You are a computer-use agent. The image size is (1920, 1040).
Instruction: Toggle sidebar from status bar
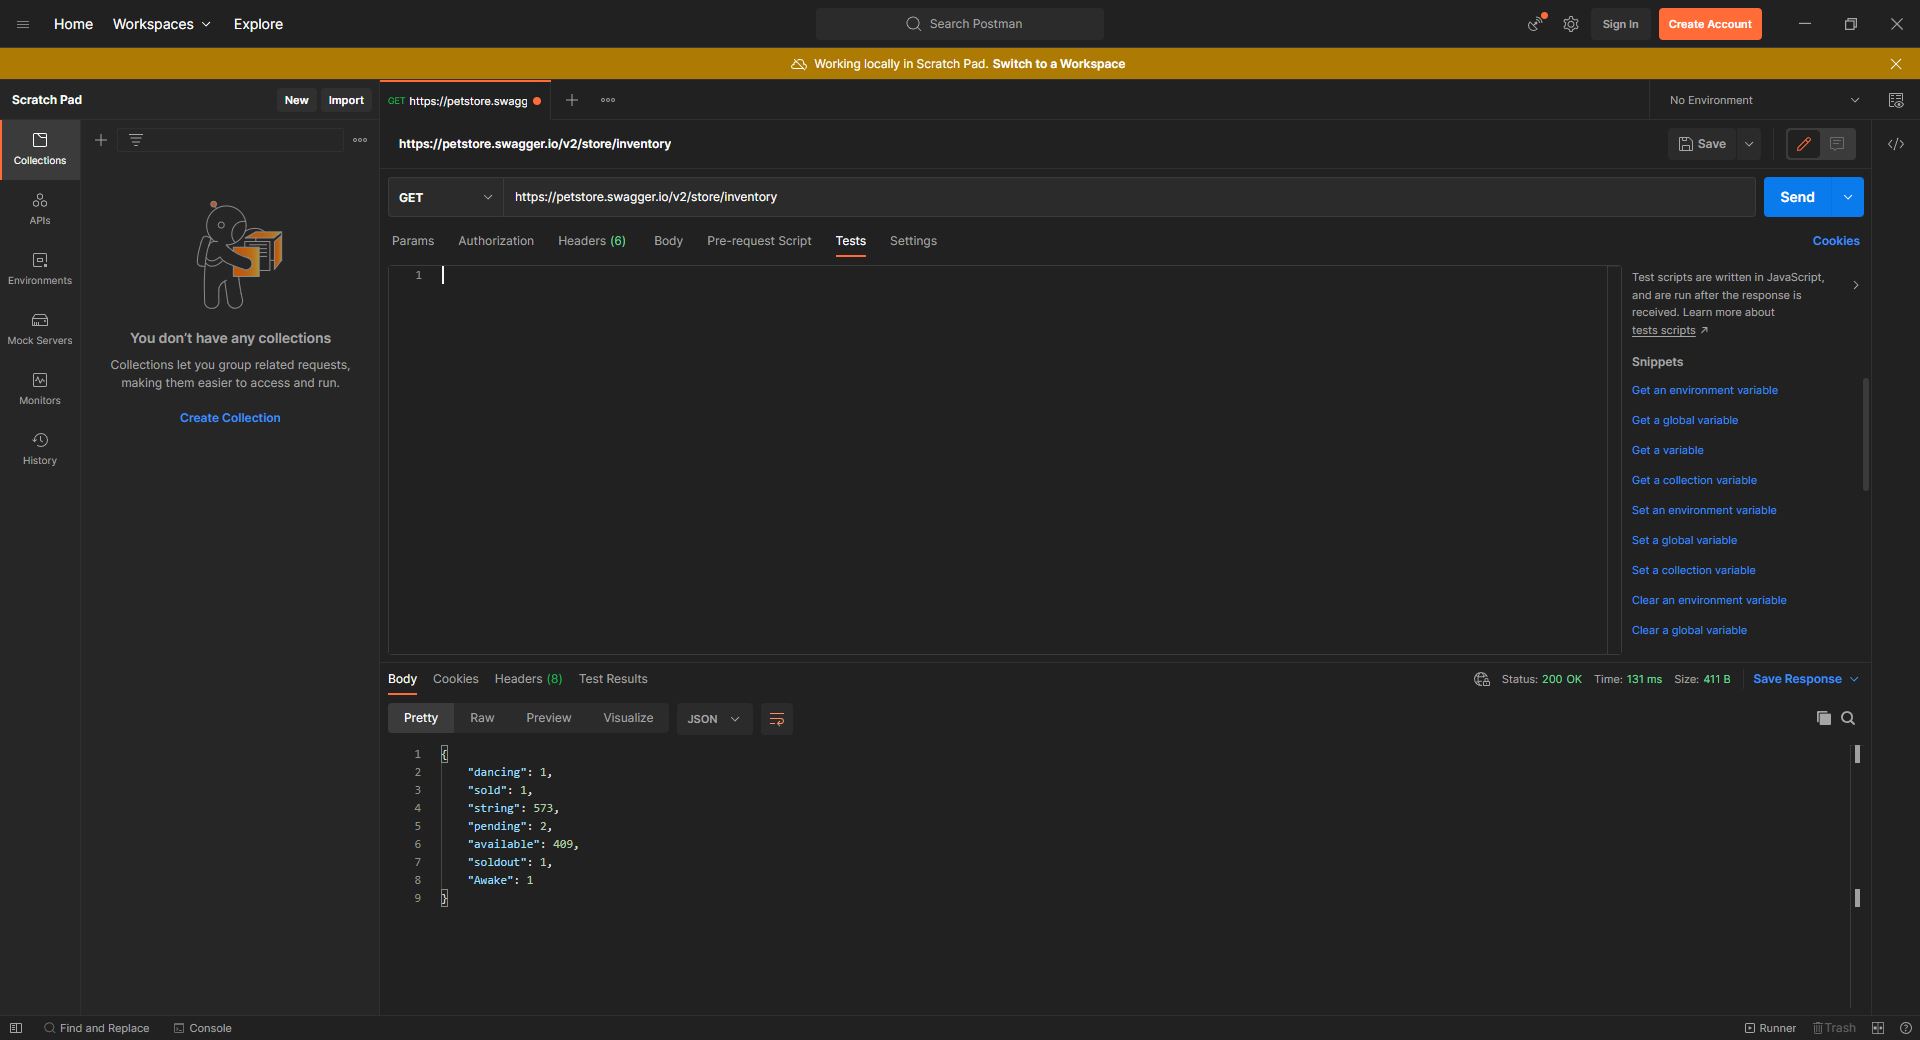tap(16, 1028)
